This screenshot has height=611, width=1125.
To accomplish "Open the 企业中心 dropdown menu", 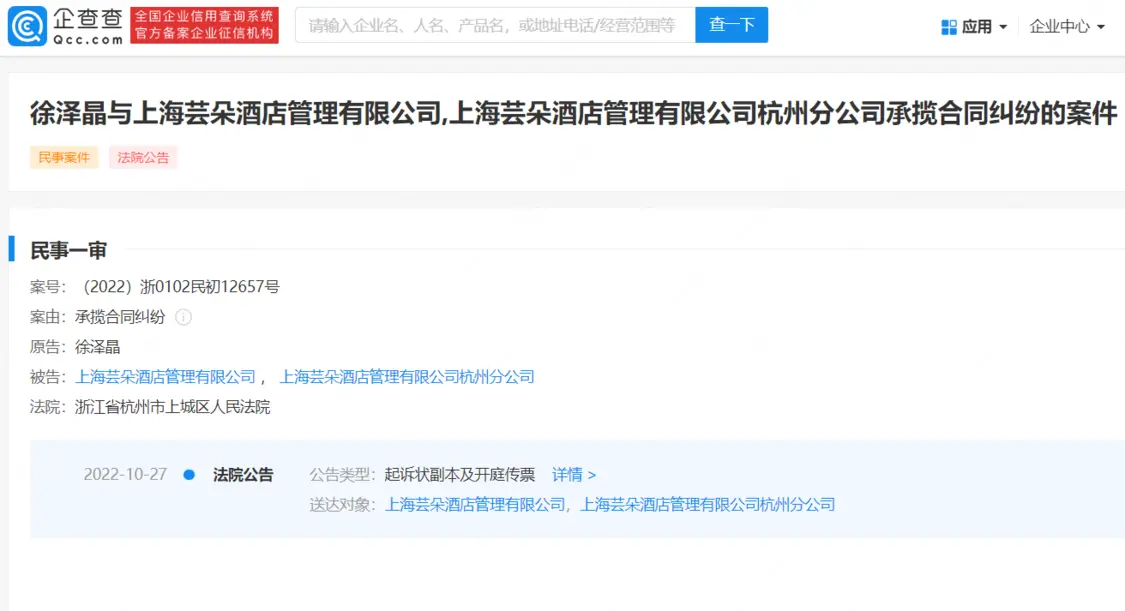I will tap(1067, 27).
